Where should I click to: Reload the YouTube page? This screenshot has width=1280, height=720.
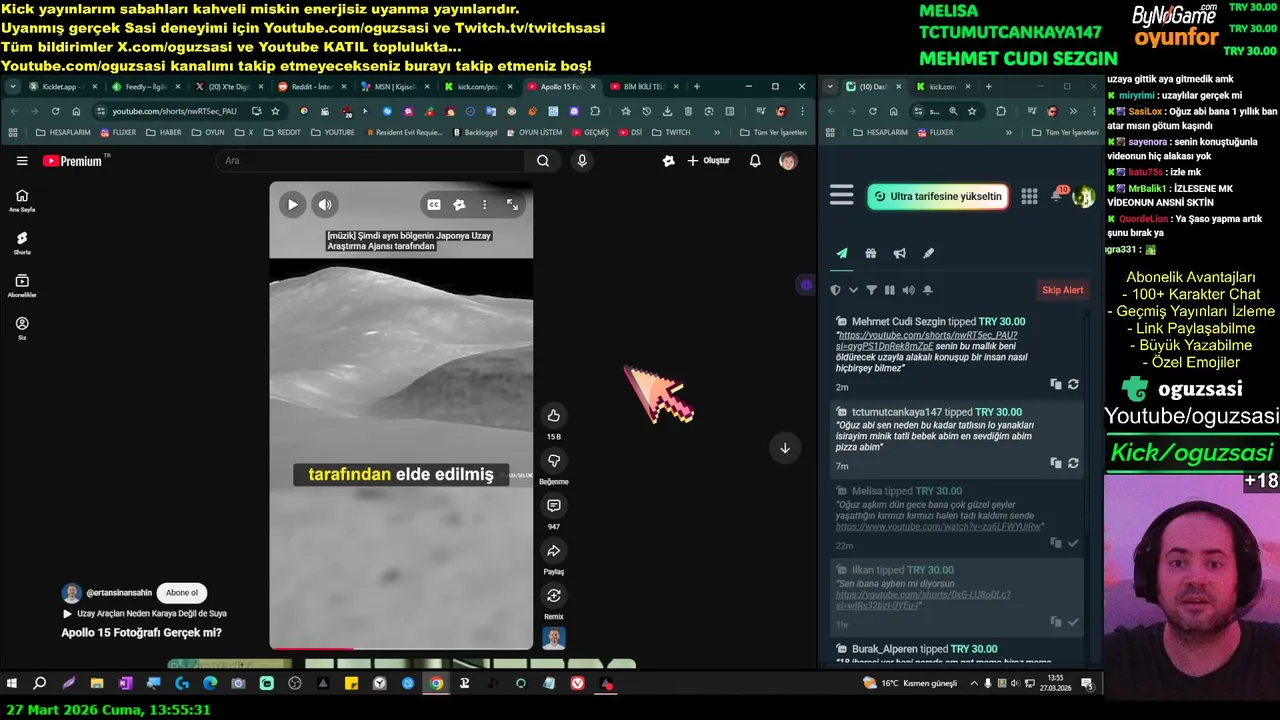(x=56, y=111)
